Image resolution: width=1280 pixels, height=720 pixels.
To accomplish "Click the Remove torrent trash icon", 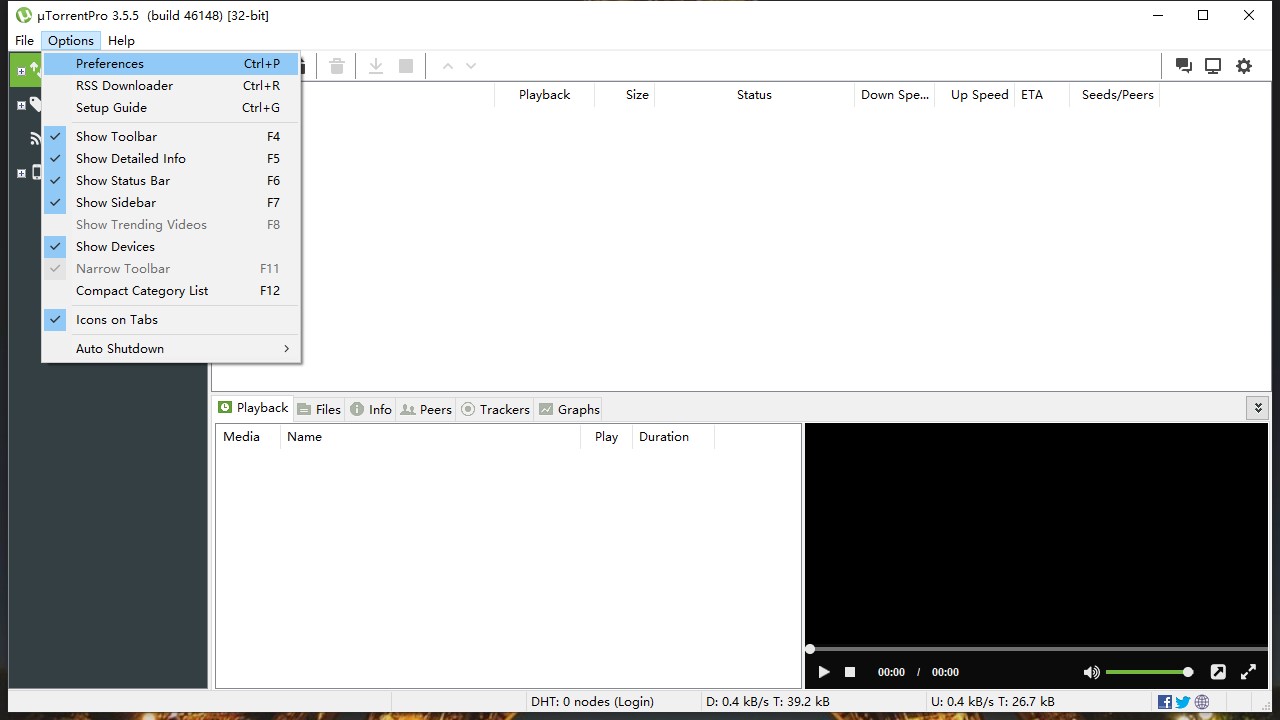I will coord(337,66).
